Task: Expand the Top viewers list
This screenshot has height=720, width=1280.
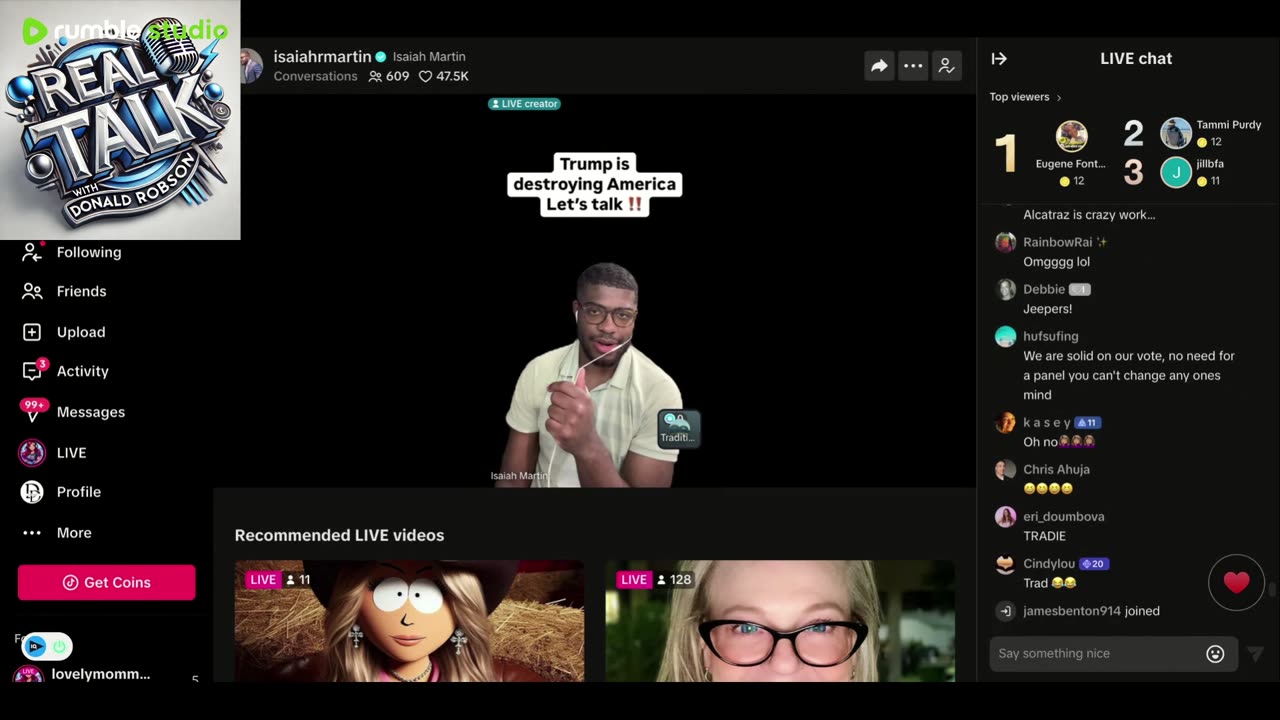Action: click(x=1025, y=97)
